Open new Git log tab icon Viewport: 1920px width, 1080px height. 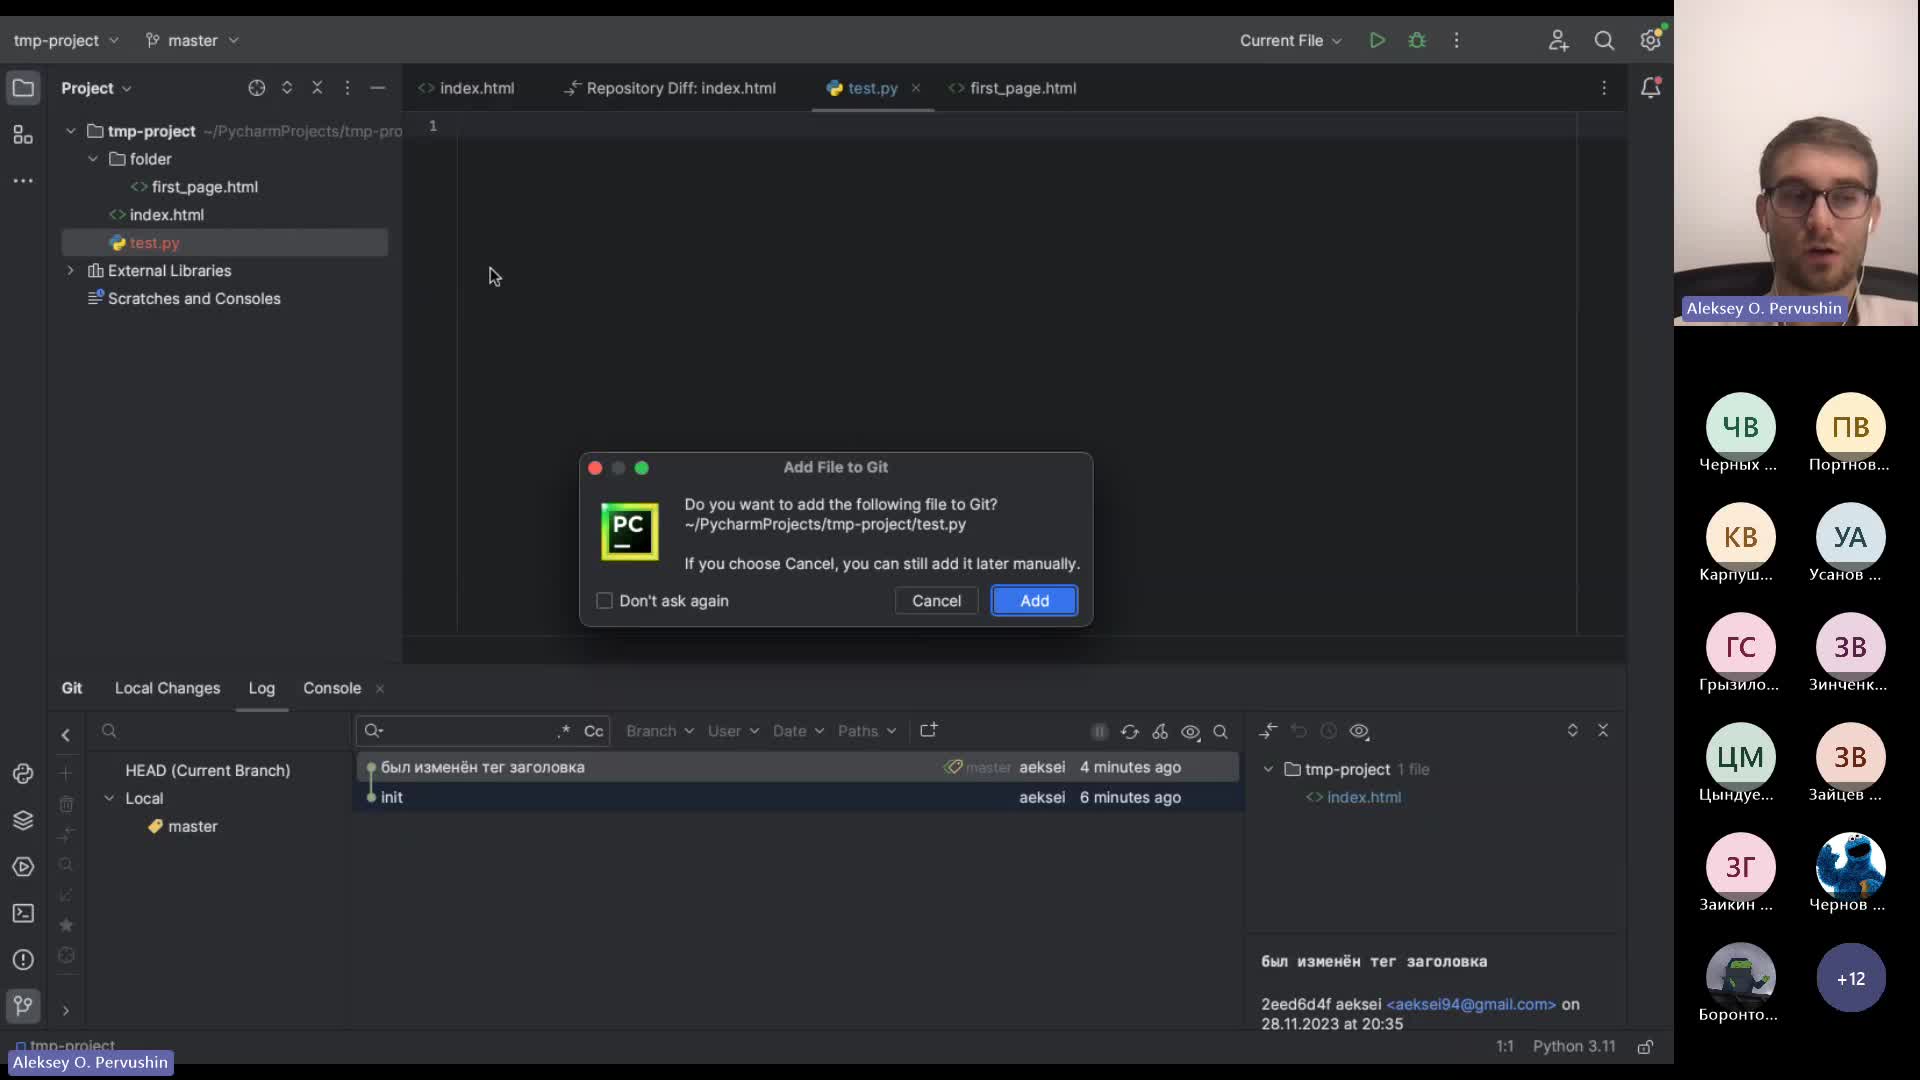pyautogui.click(x=928, y=731)
